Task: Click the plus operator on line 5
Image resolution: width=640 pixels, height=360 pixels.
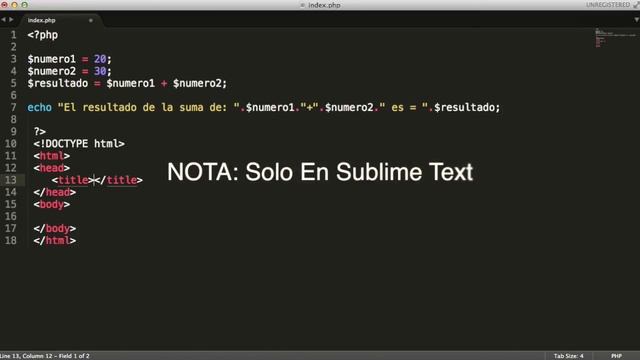Action: coord(164,84)
